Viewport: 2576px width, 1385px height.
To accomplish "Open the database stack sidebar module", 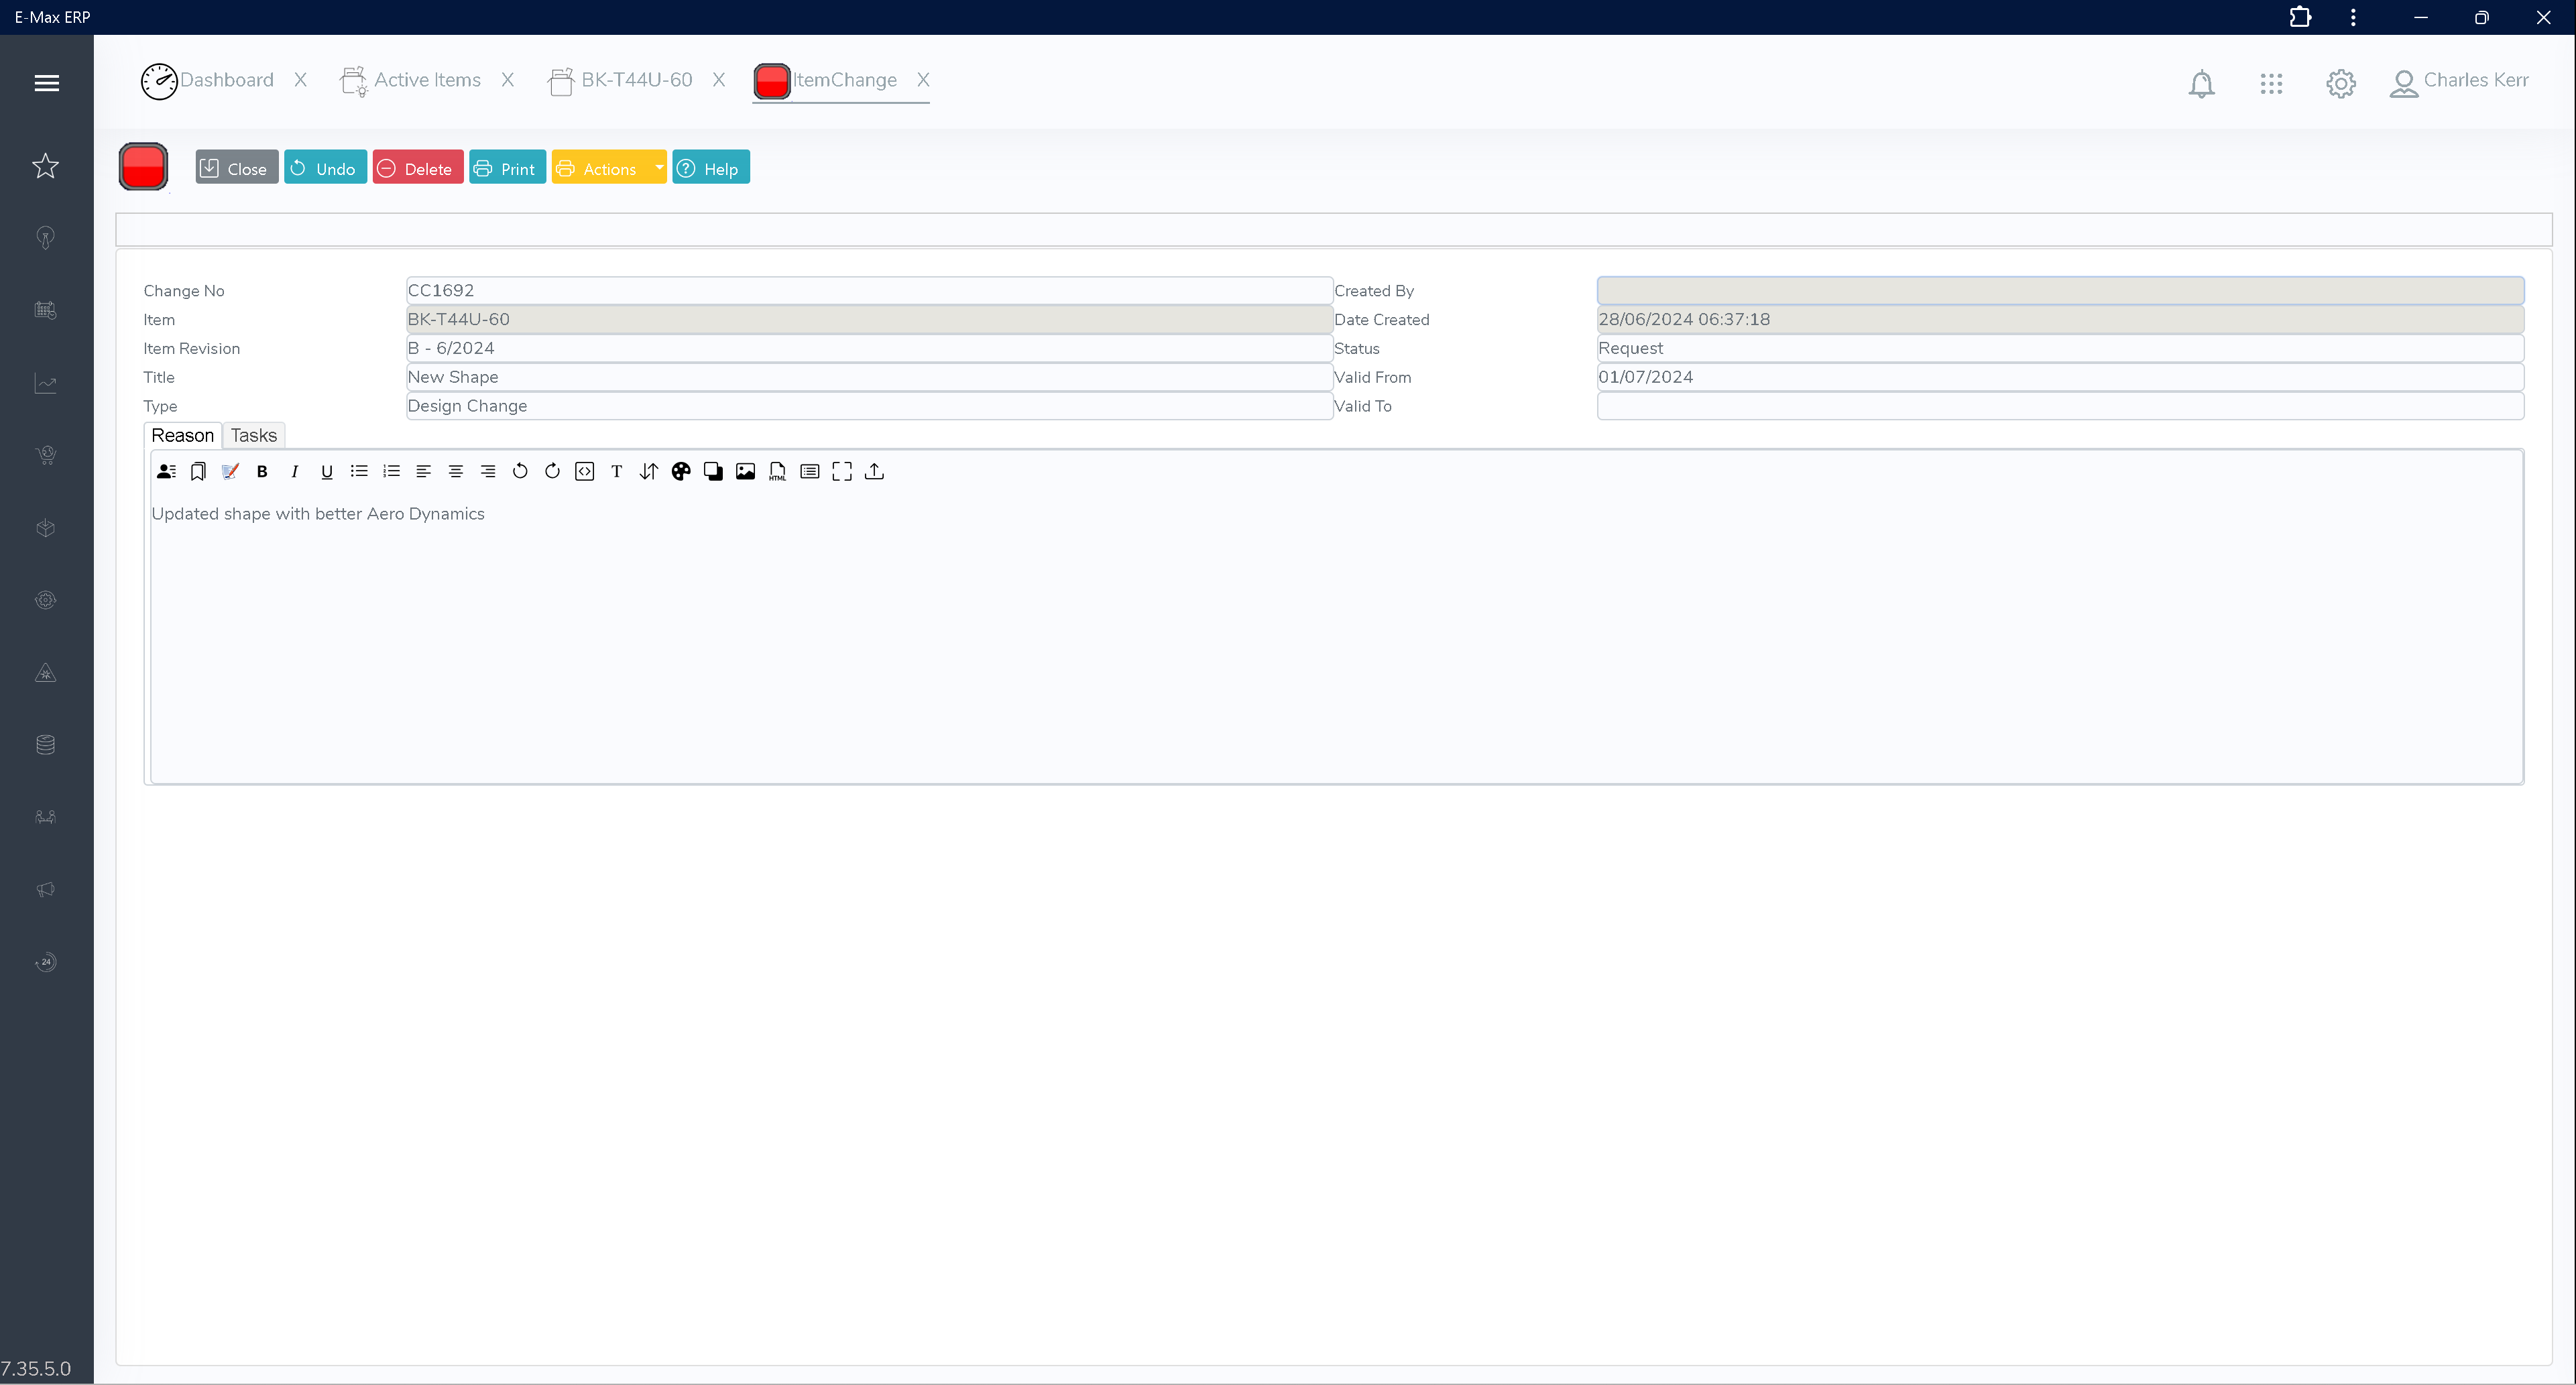I will (x=46, y=745).
